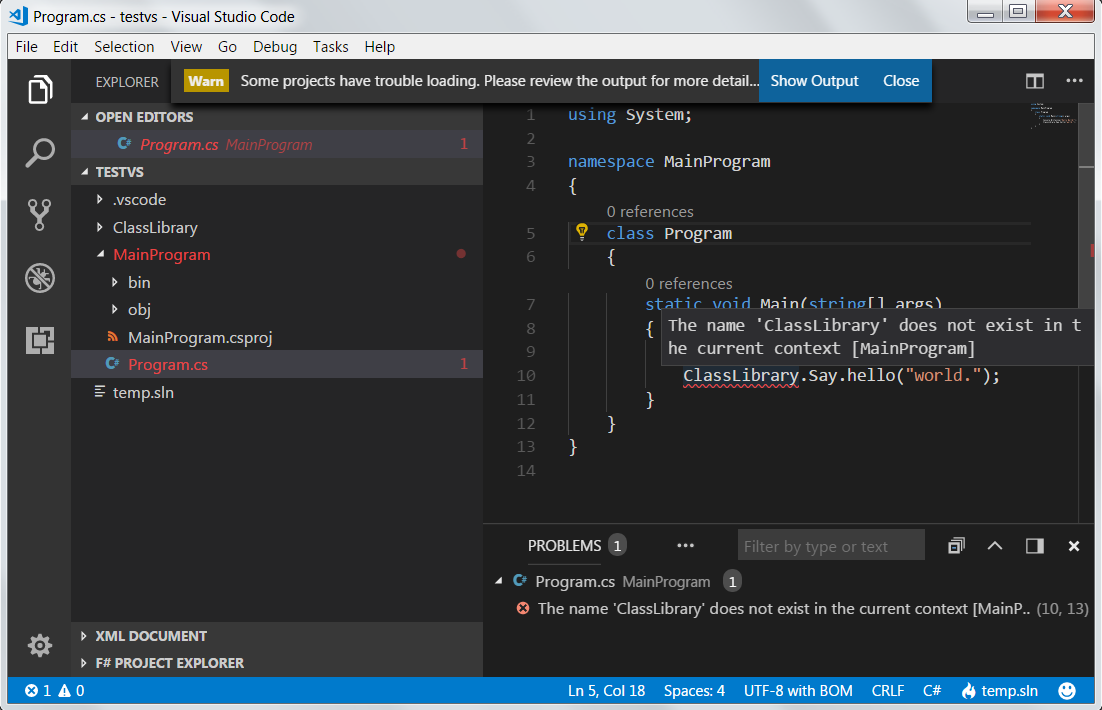The height and width of the screenshot is (710, 1102).
Task: Open the Tasks menu
Action: click(x=330, y=46)
